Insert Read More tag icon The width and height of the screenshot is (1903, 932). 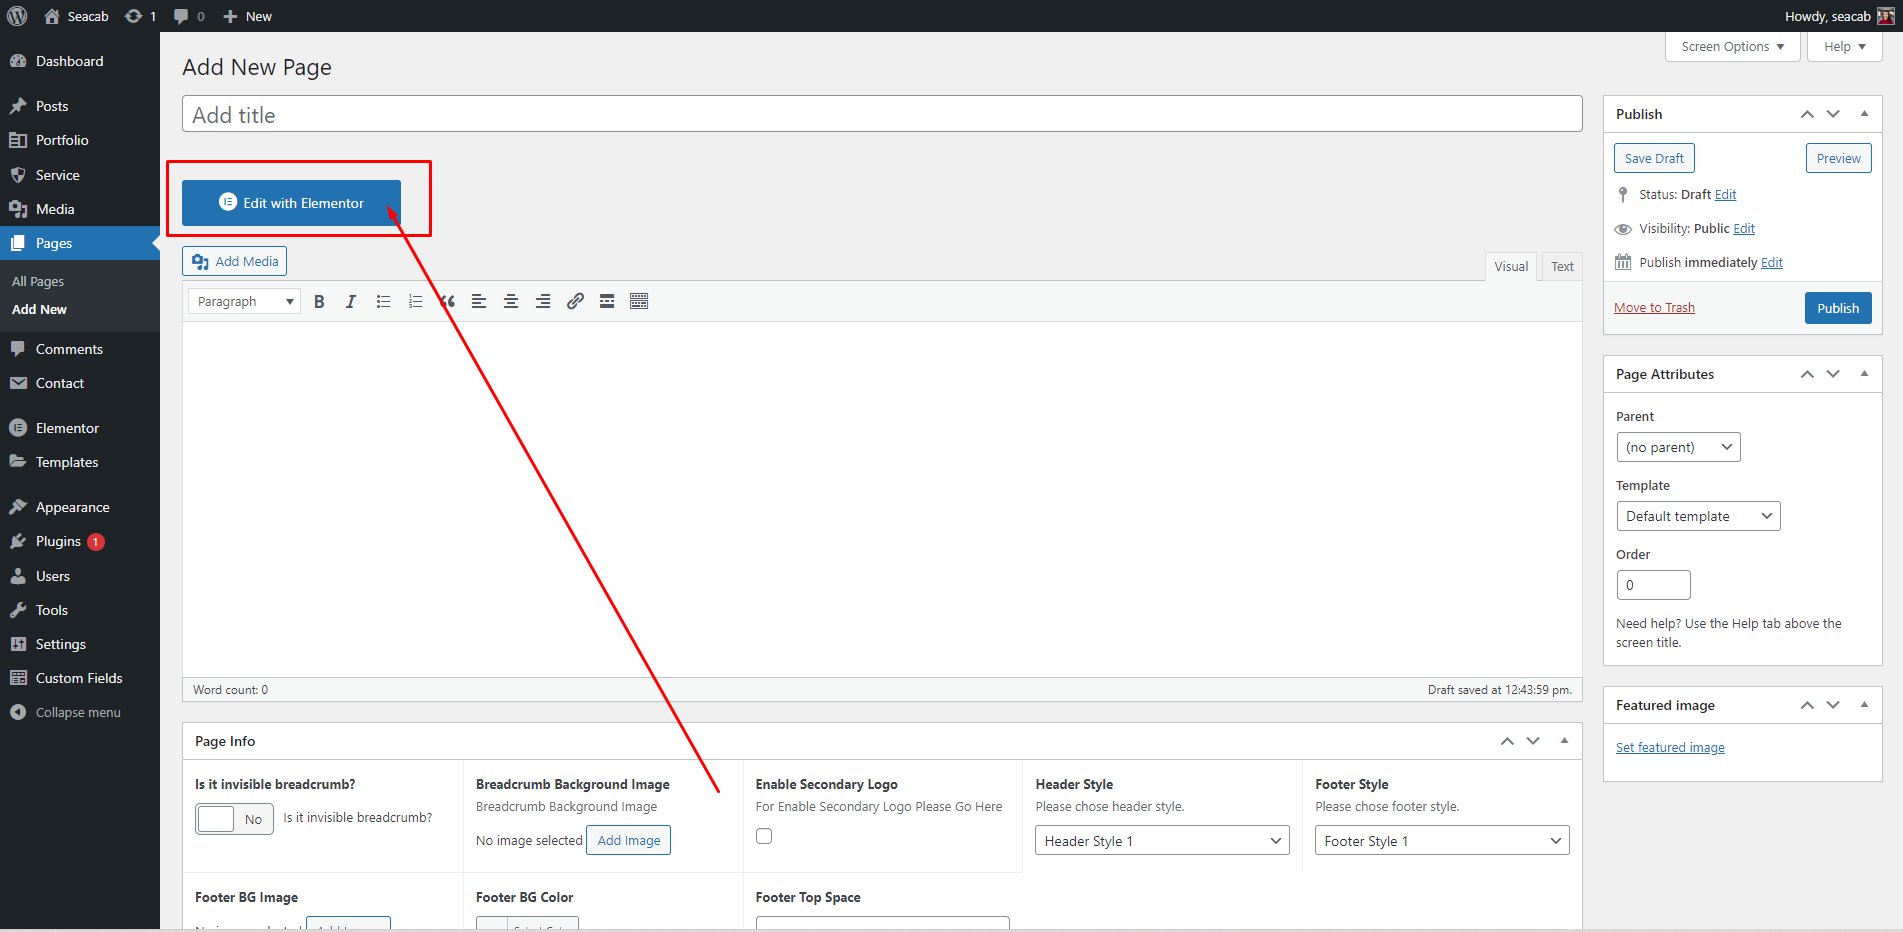pyautogui.click(x=607, y=302)
